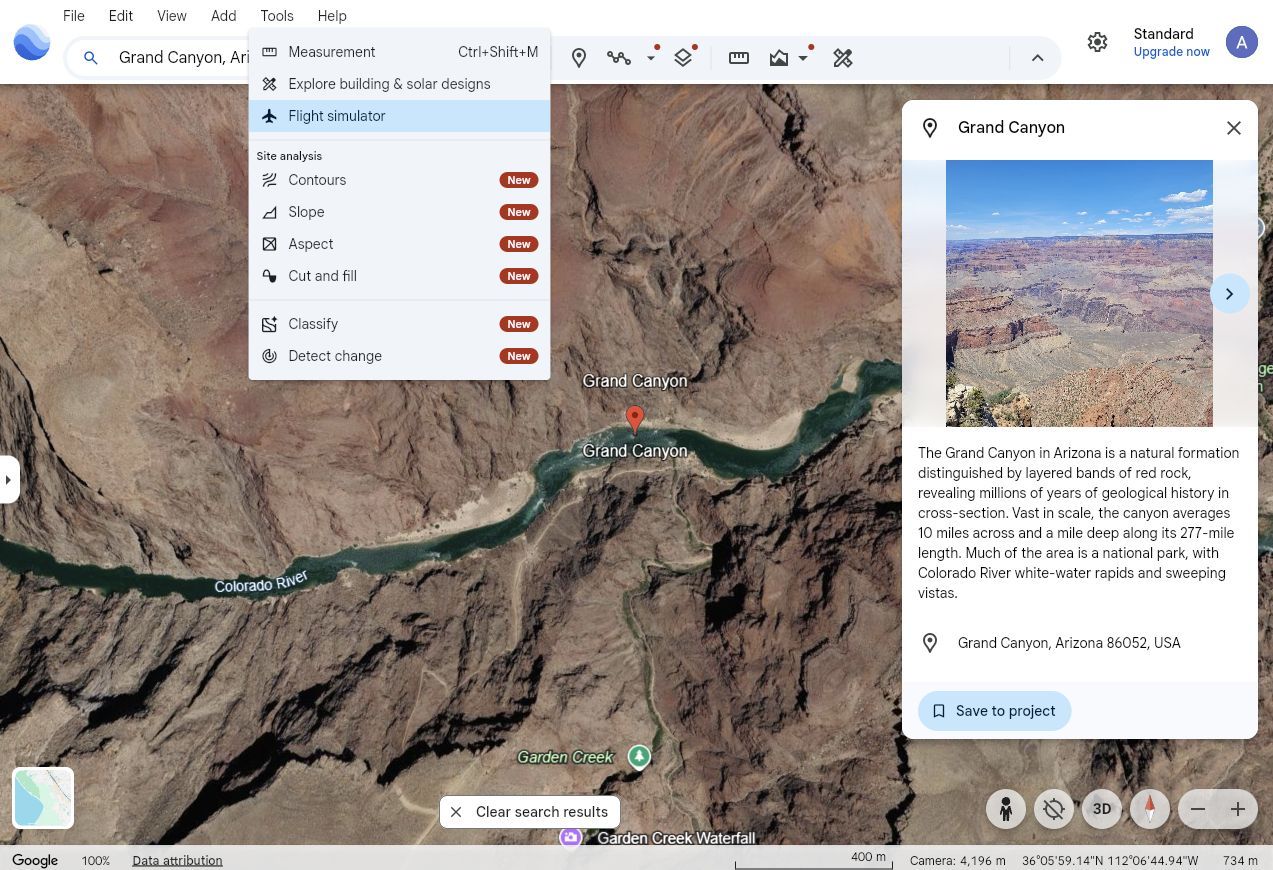The height and width of the screenshot is (870, 1273).
Task: Select Slope under Site analysis
Action: 399,212
